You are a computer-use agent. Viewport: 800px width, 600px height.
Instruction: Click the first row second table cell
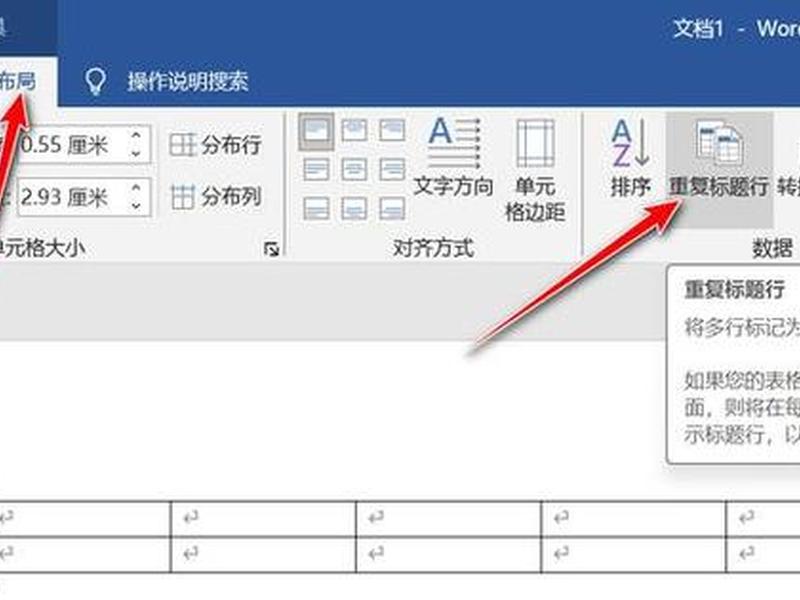[x=263, y=518]
